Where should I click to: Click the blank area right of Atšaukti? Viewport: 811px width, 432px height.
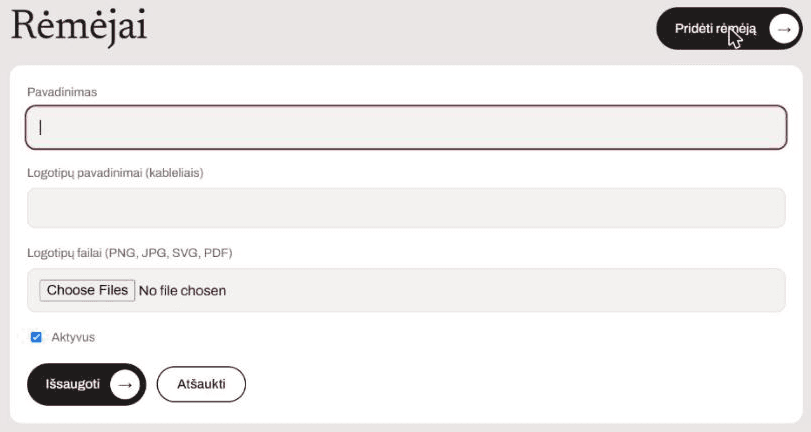(x=517, y=384)
